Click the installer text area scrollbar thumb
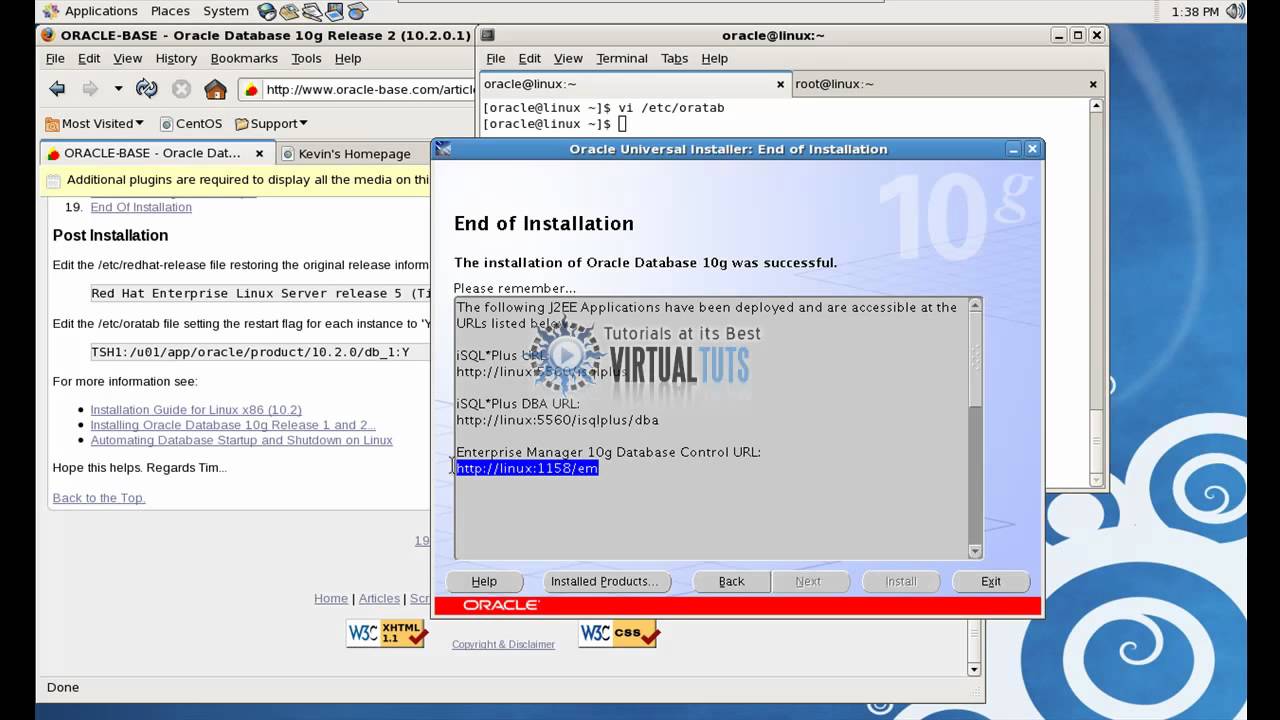 (x=975, y=359)
